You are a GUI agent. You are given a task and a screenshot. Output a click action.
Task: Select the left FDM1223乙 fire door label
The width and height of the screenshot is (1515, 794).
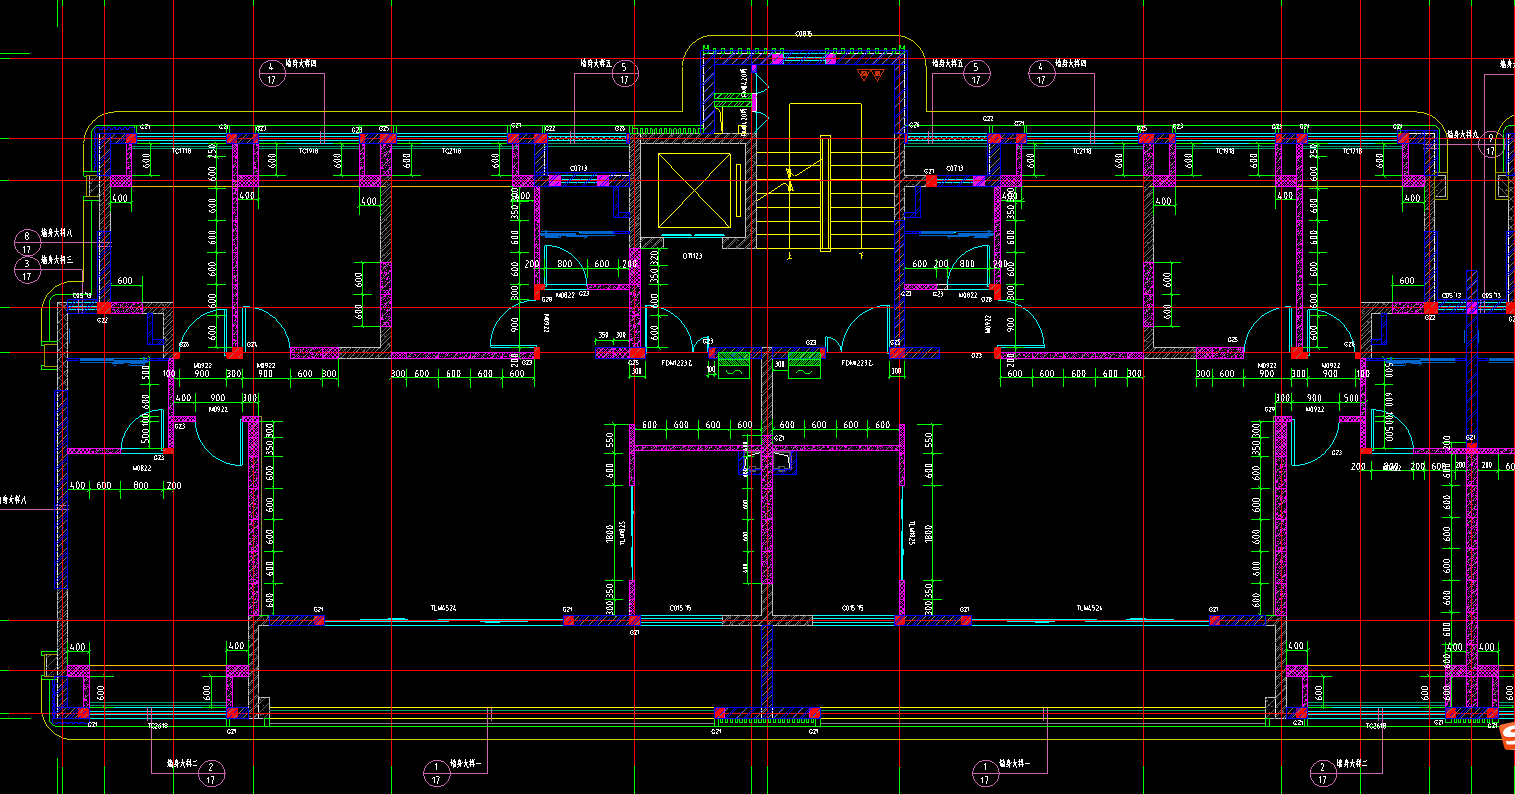tap(677, 363)
